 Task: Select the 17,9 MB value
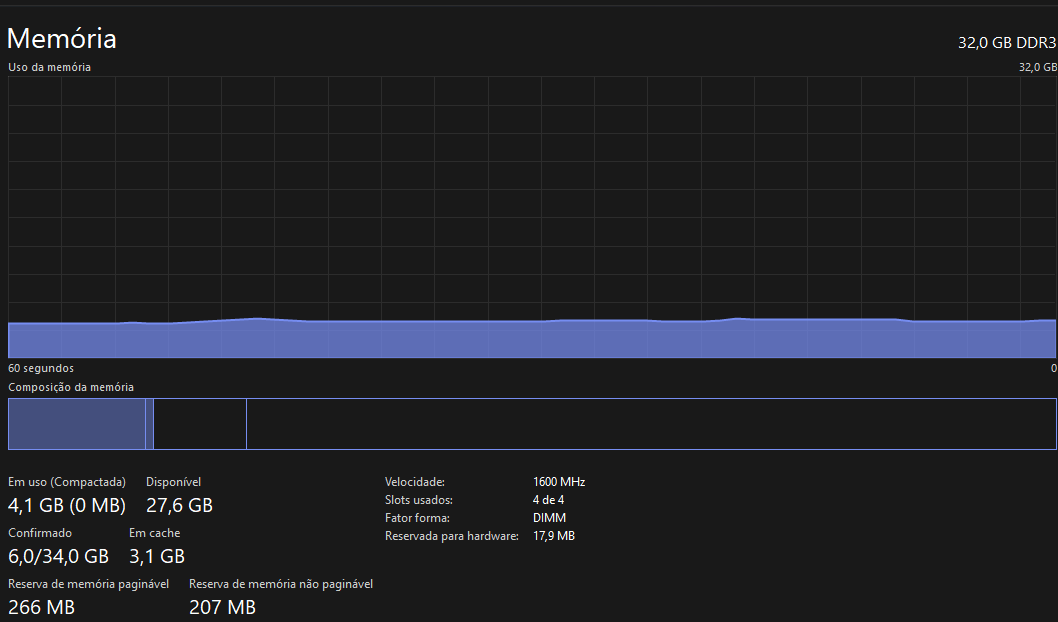pyautogui.click(x=553, y=536)
